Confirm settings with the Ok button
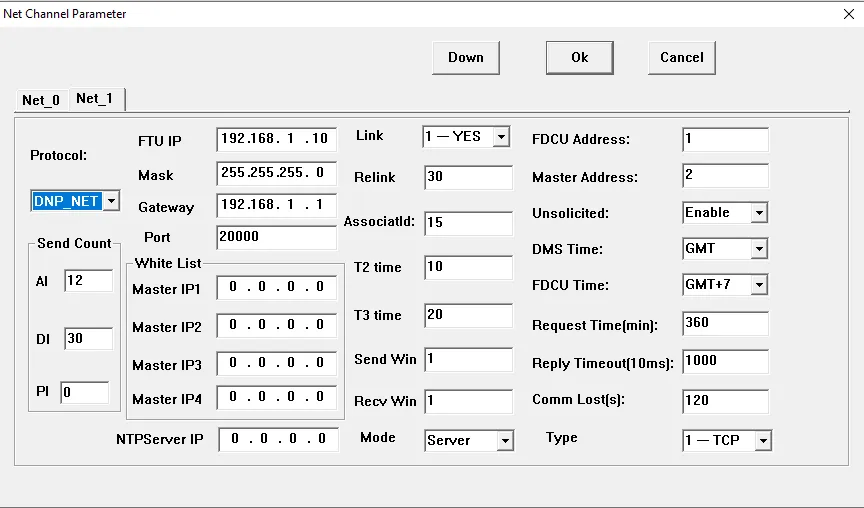This screenshot has height=508, width=864. click(579, 58)
